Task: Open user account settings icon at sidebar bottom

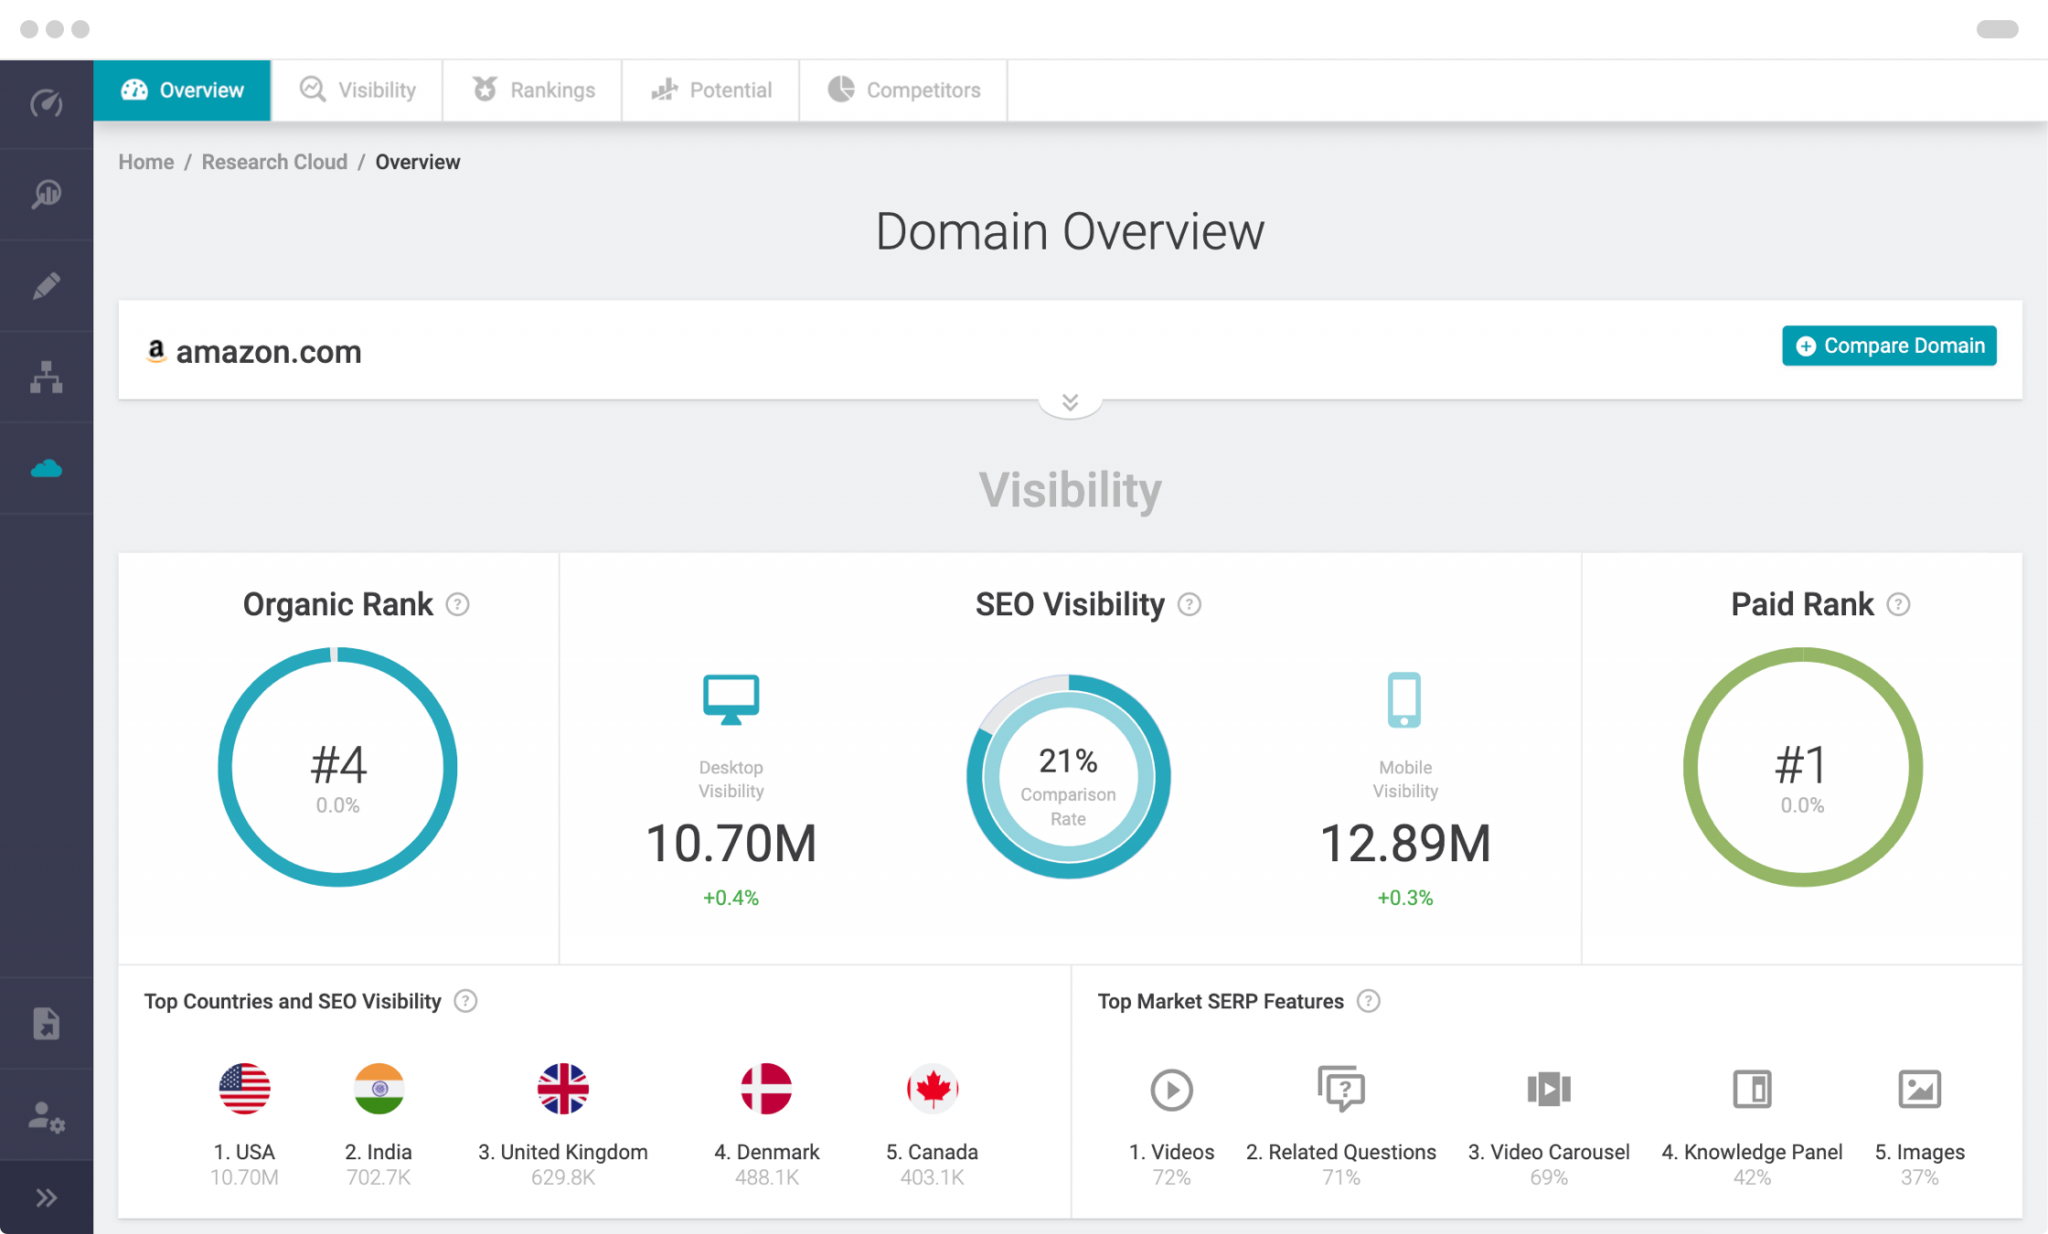Action: [x=45, y=1117]
